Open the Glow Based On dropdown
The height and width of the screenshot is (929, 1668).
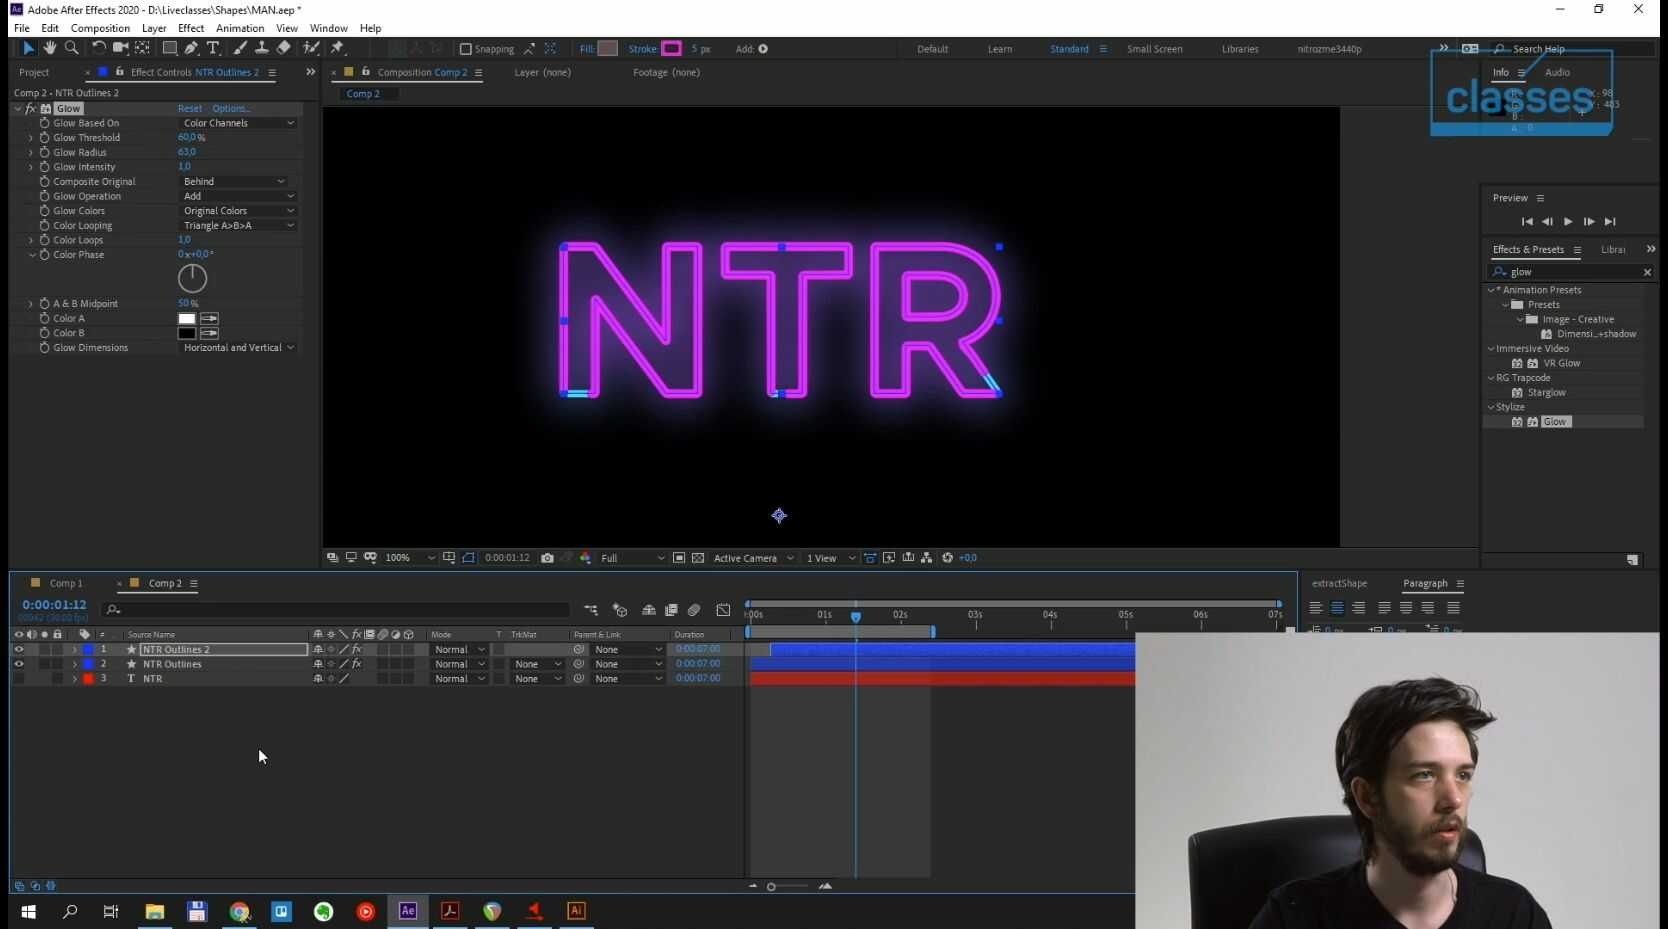tap(238, 123)
